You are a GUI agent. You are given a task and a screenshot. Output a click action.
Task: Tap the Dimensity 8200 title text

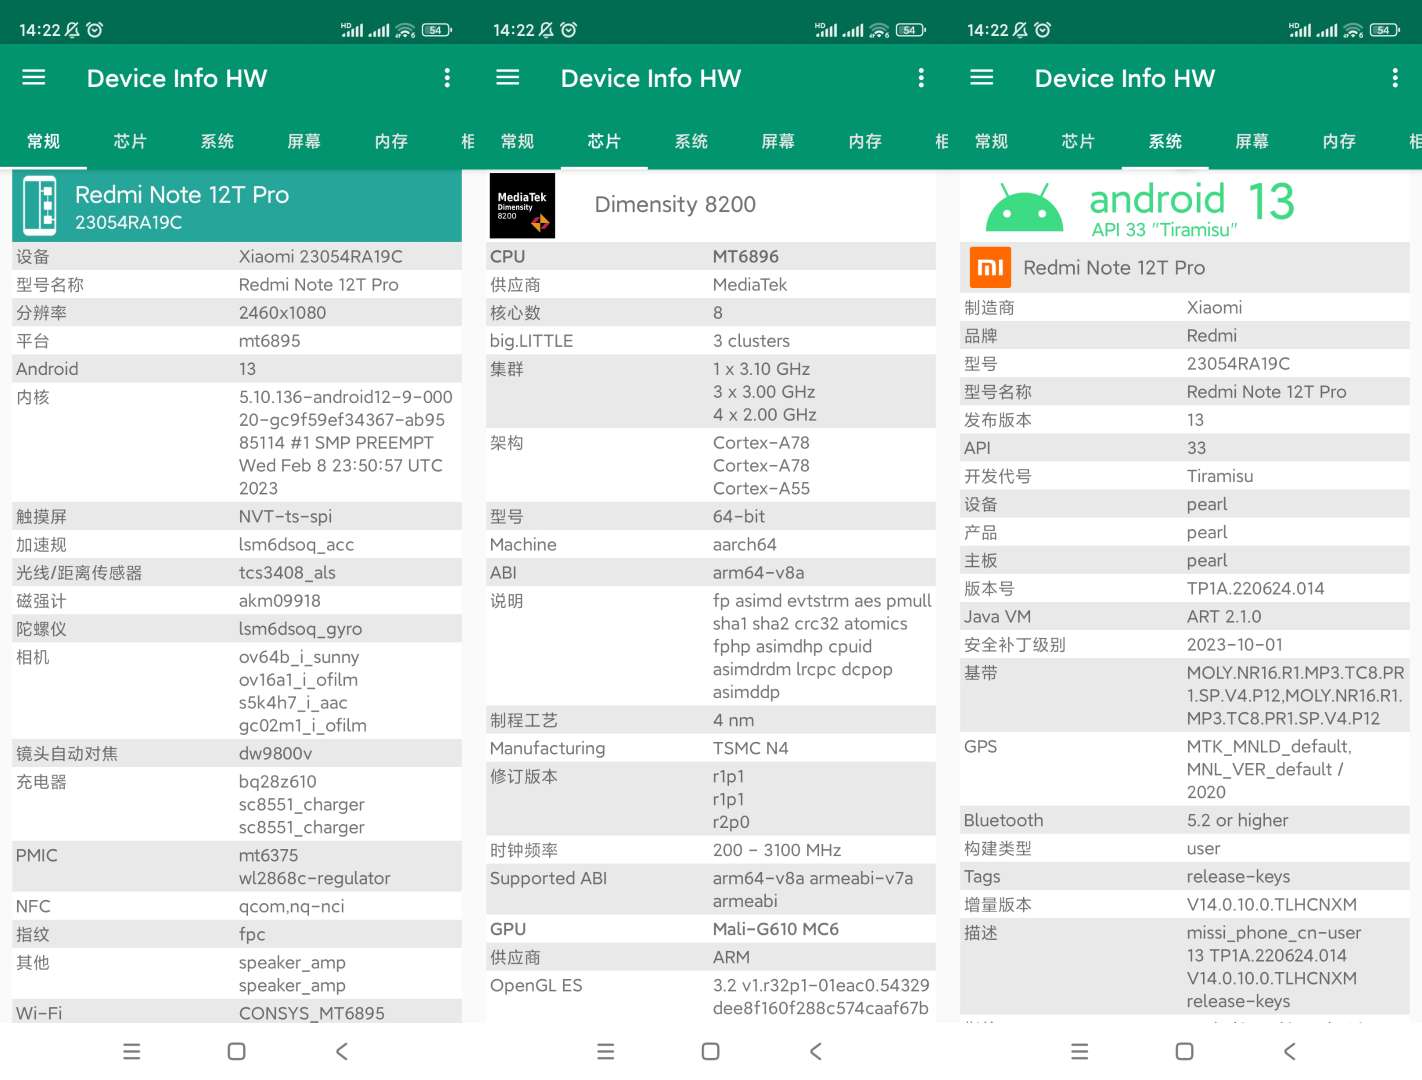675,204
